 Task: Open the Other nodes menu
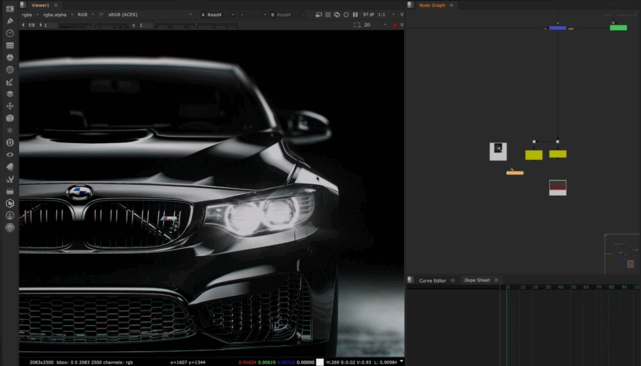pos(10,191)
